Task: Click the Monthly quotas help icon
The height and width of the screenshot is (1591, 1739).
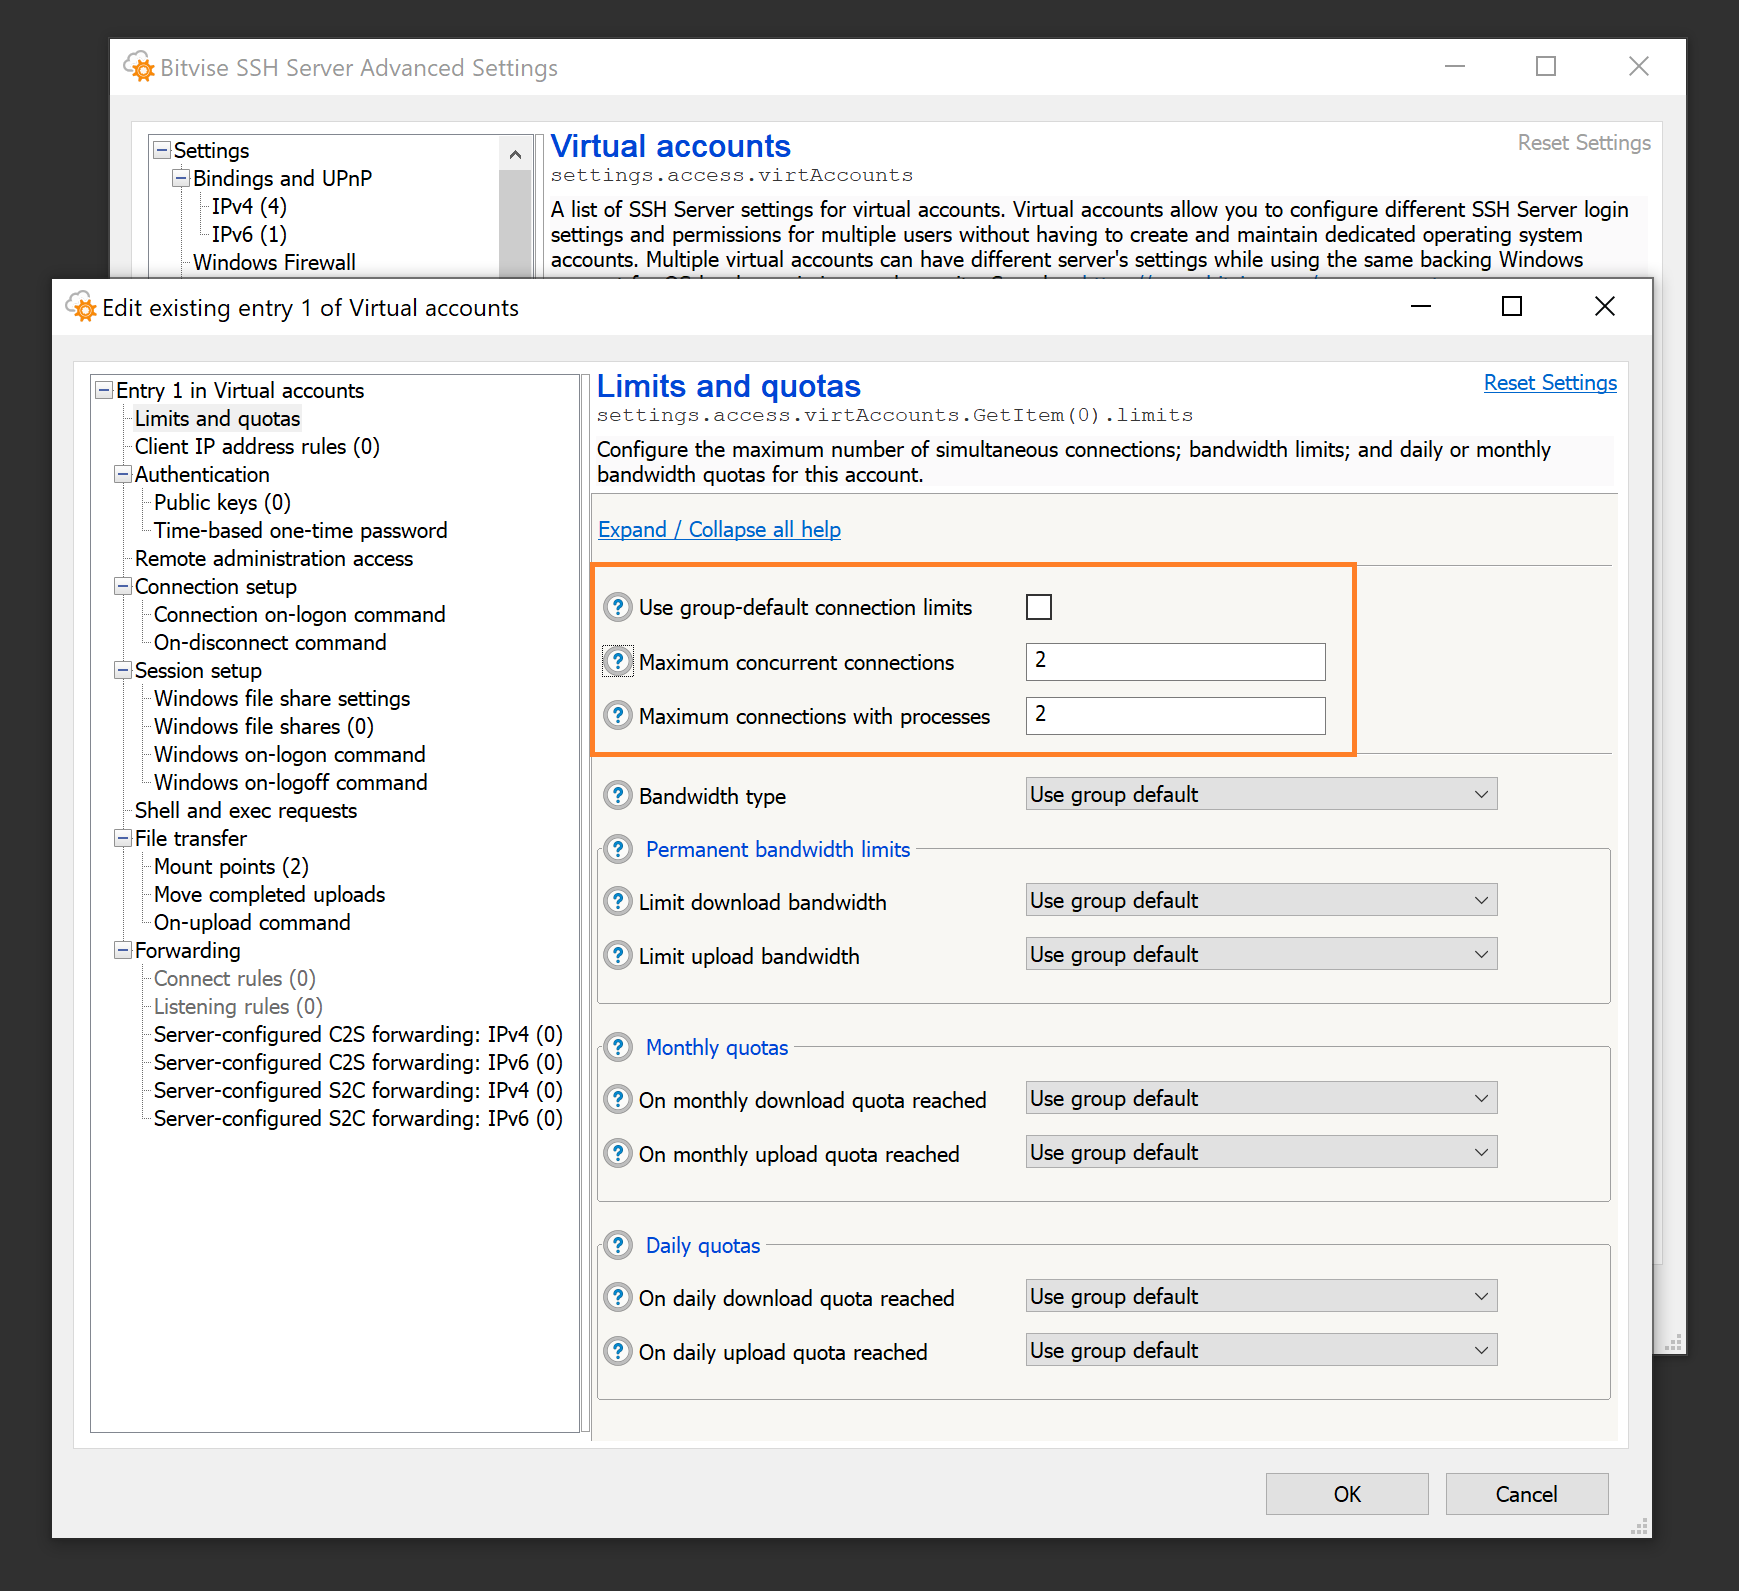Action: [618, 1047]
